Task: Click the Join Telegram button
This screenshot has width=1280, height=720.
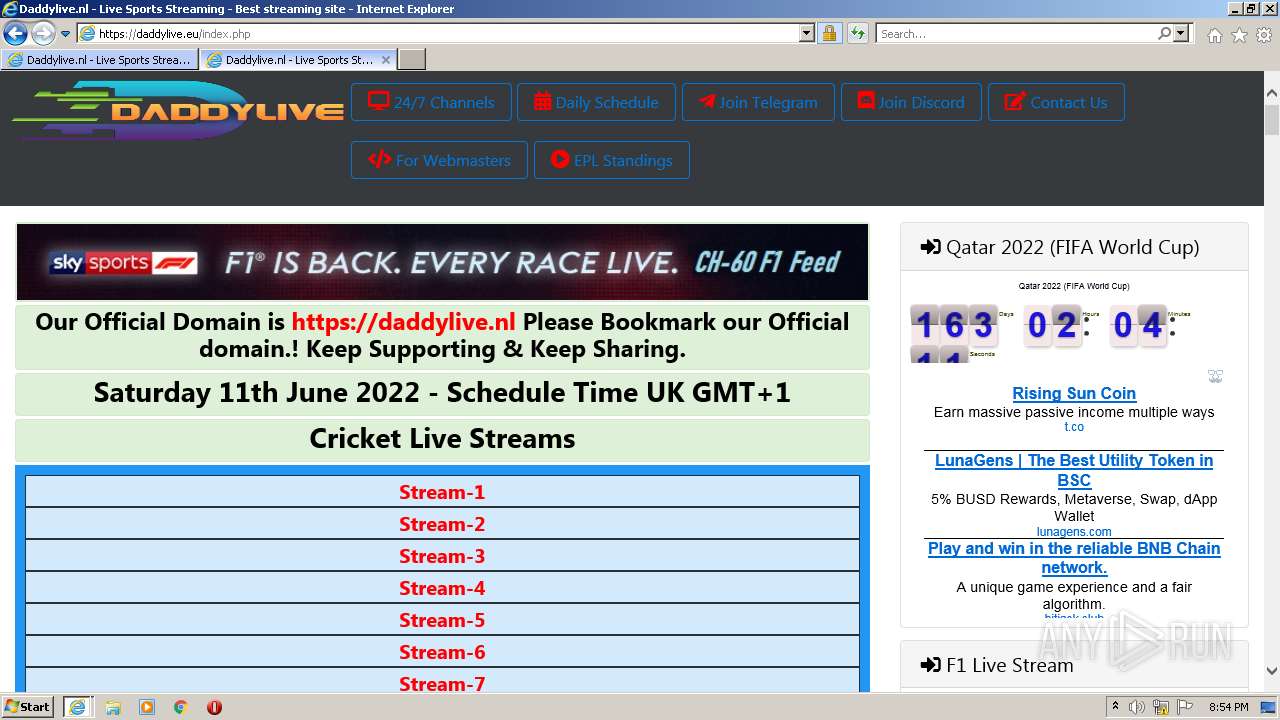Action: point(758,102)
